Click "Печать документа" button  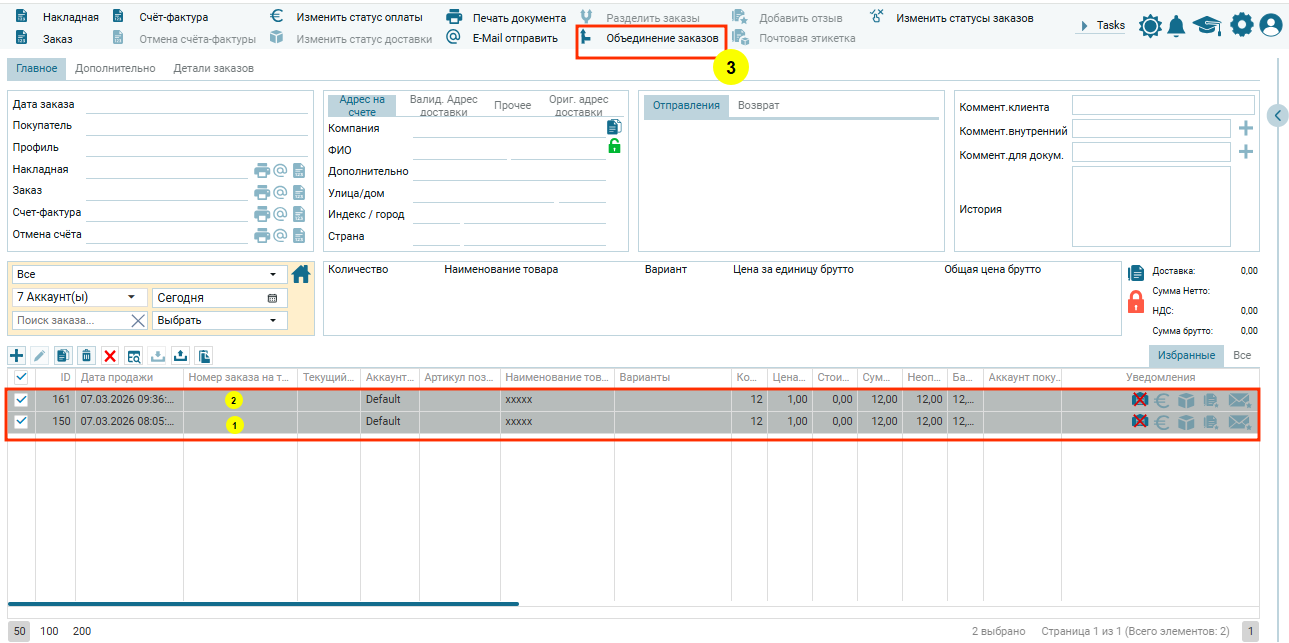pos(518,18)
